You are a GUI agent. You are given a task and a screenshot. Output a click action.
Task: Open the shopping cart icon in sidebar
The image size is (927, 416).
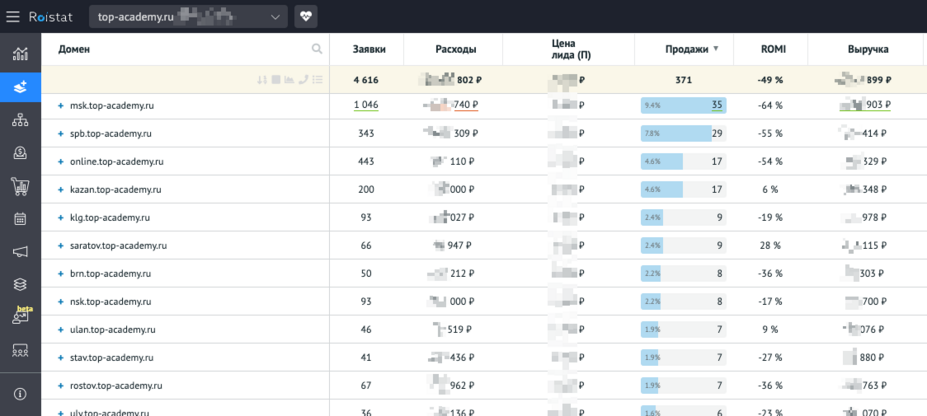[20, 186]
